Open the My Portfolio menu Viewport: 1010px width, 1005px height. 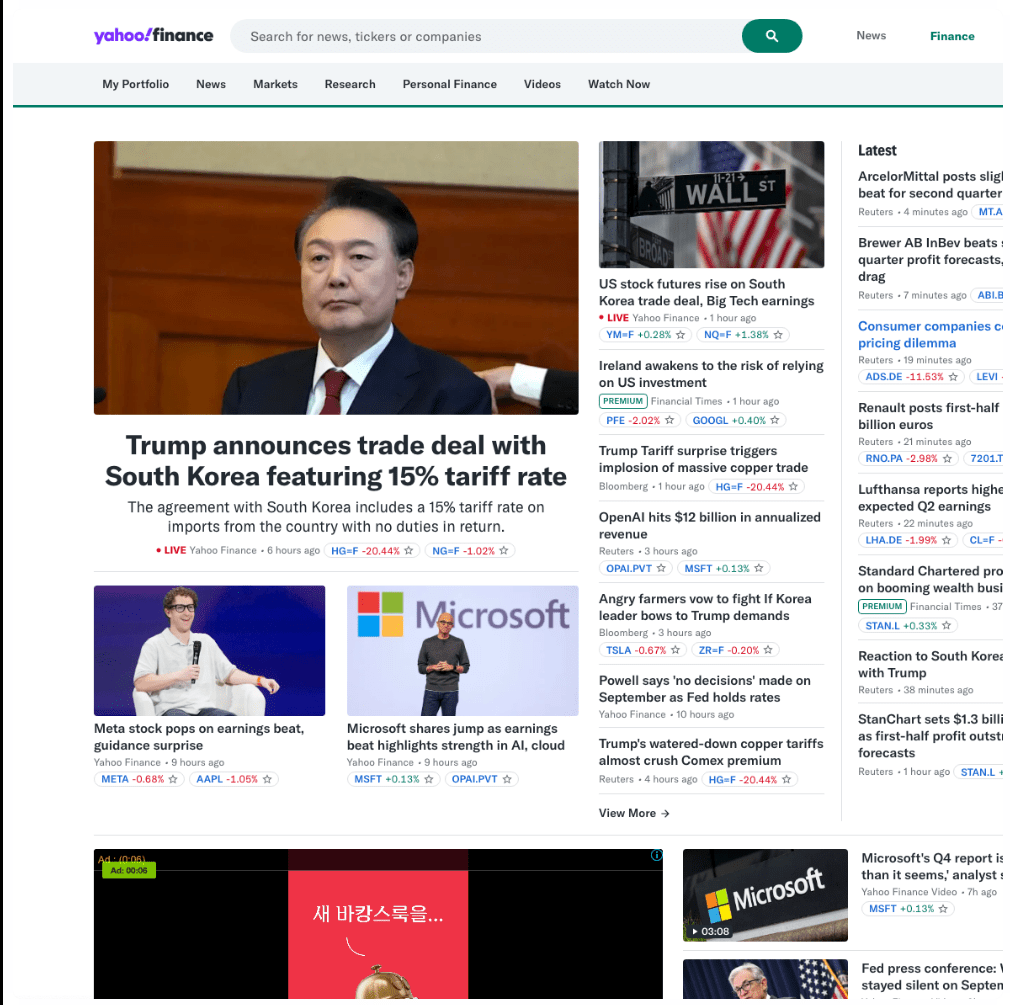coord(135,84)
